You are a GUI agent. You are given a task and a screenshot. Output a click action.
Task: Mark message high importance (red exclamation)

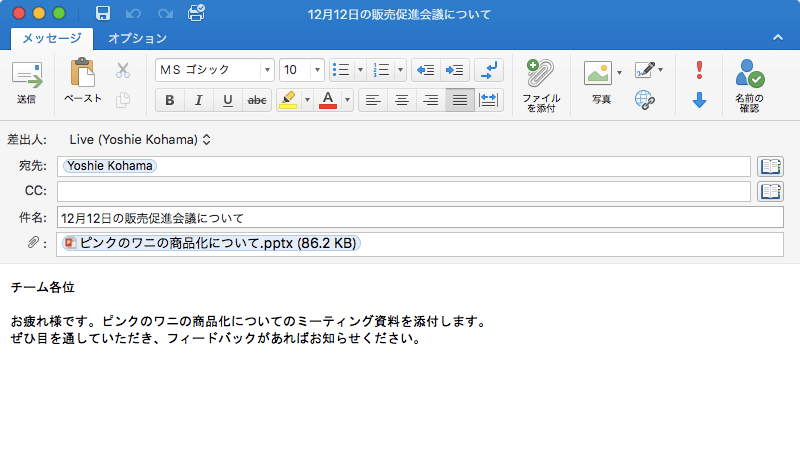pos(699,70)
